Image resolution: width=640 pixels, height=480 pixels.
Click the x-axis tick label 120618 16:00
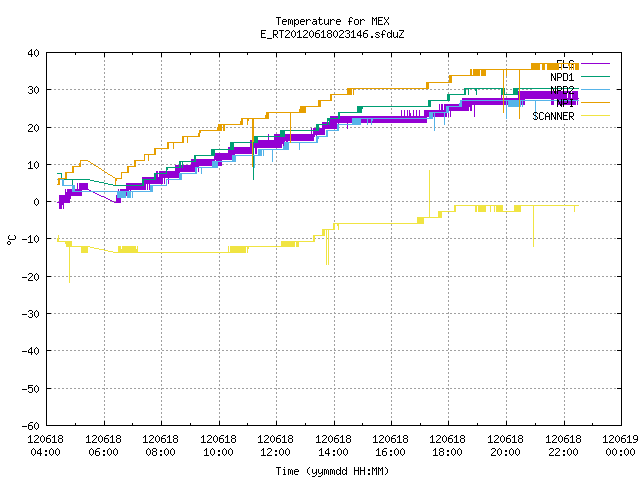pos(391,446)
